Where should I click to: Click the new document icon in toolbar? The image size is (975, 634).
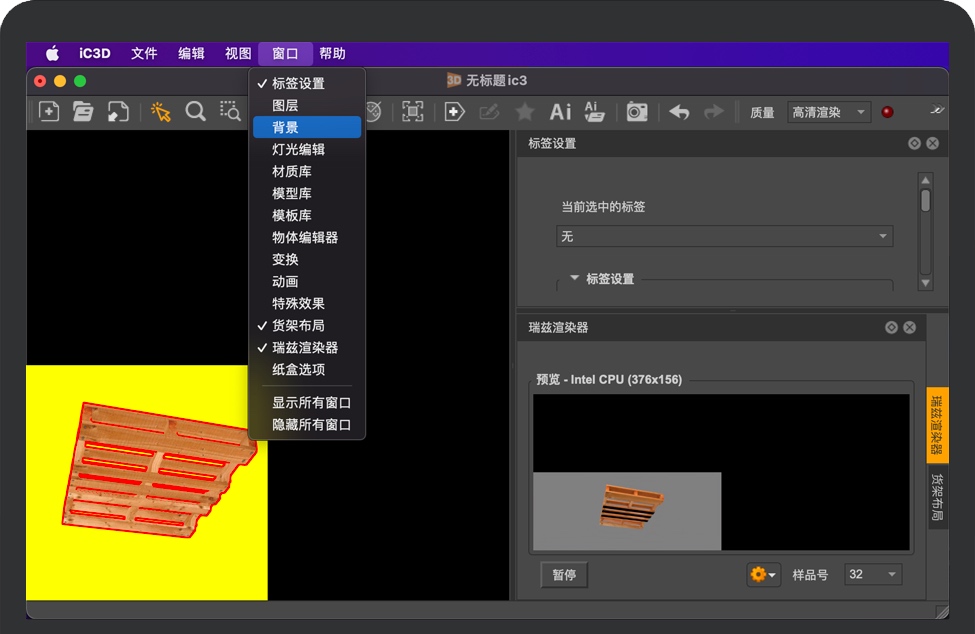tap(49, 112)
